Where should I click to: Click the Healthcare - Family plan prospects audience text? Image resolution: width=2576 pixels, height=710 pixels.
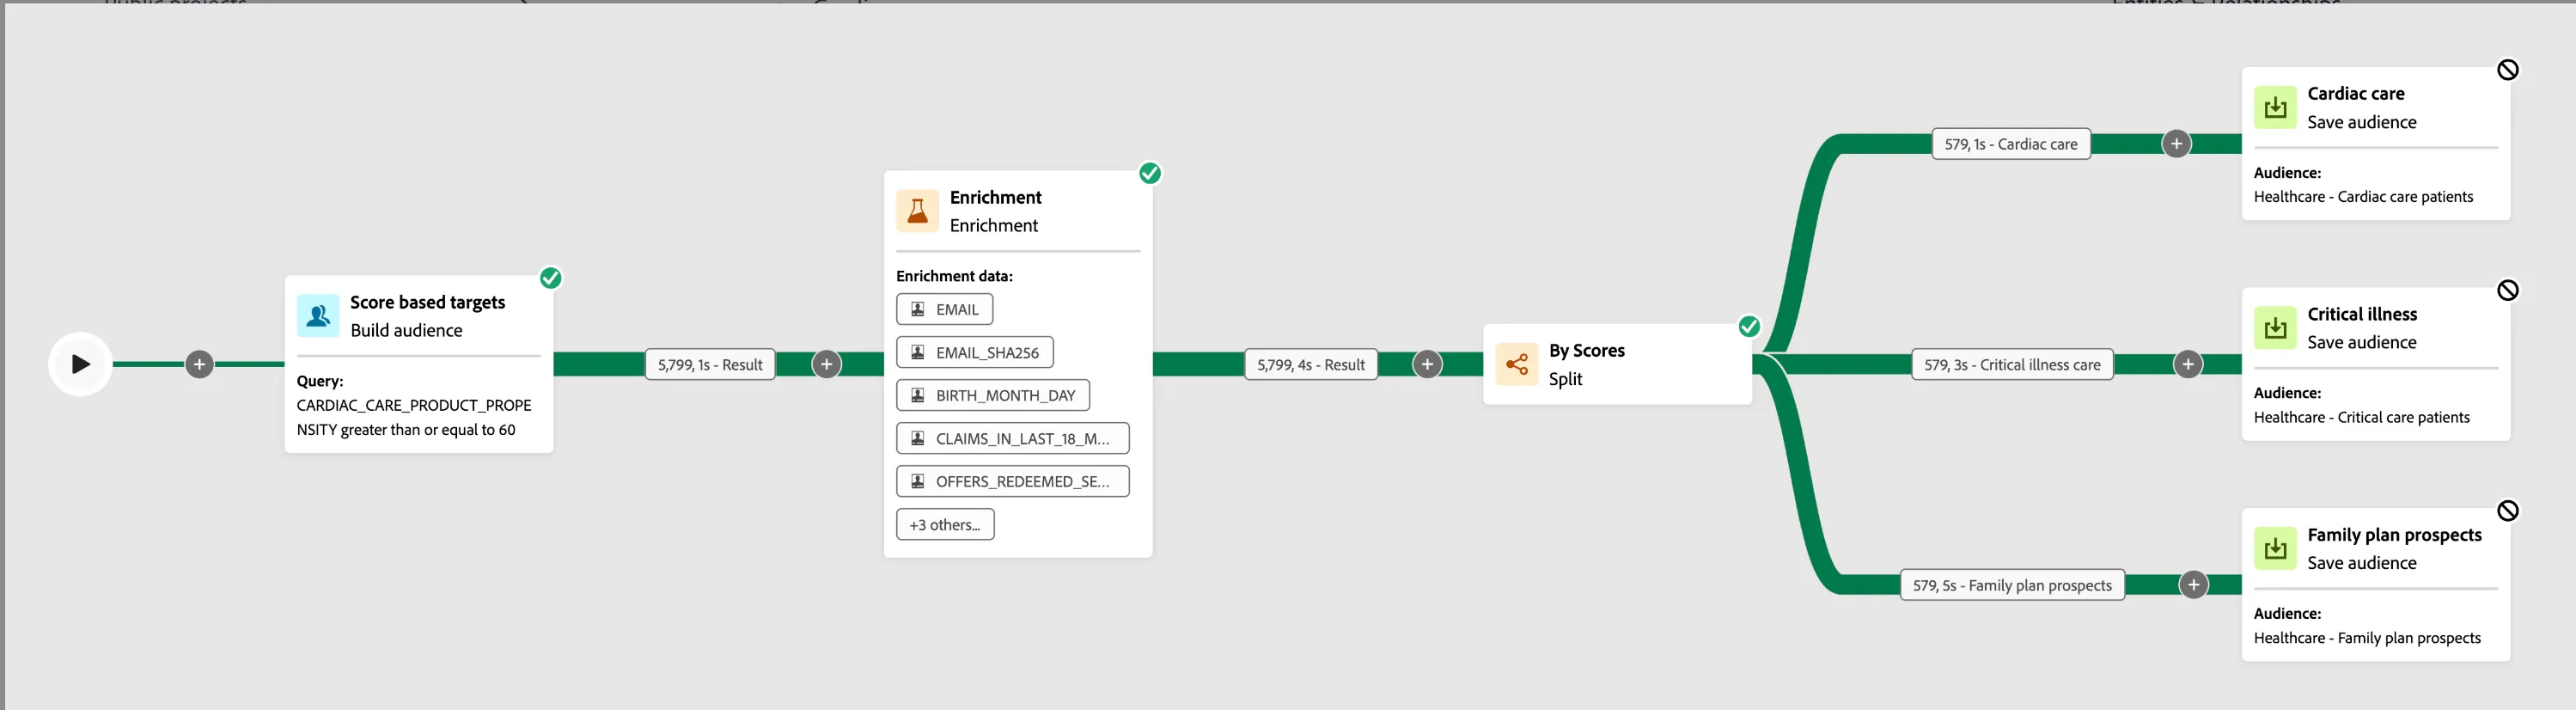(x=2367, y=638)
